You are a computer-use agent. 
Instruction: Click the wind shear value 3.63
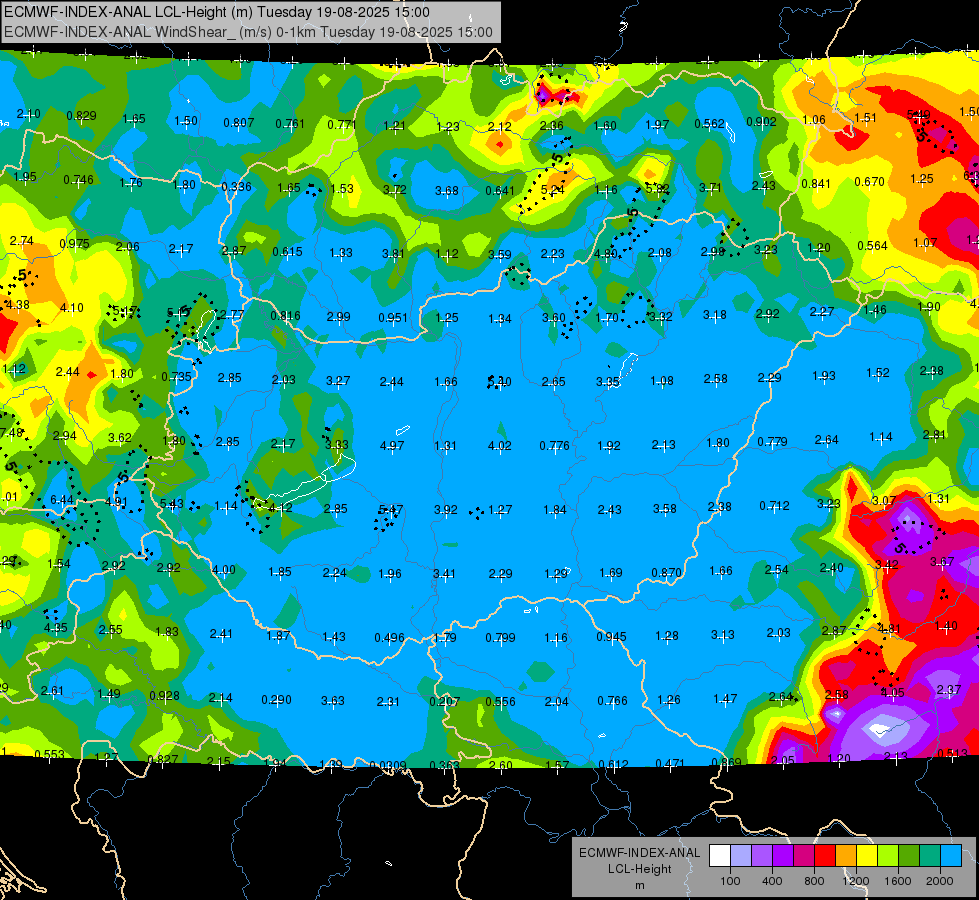(333, 701)
